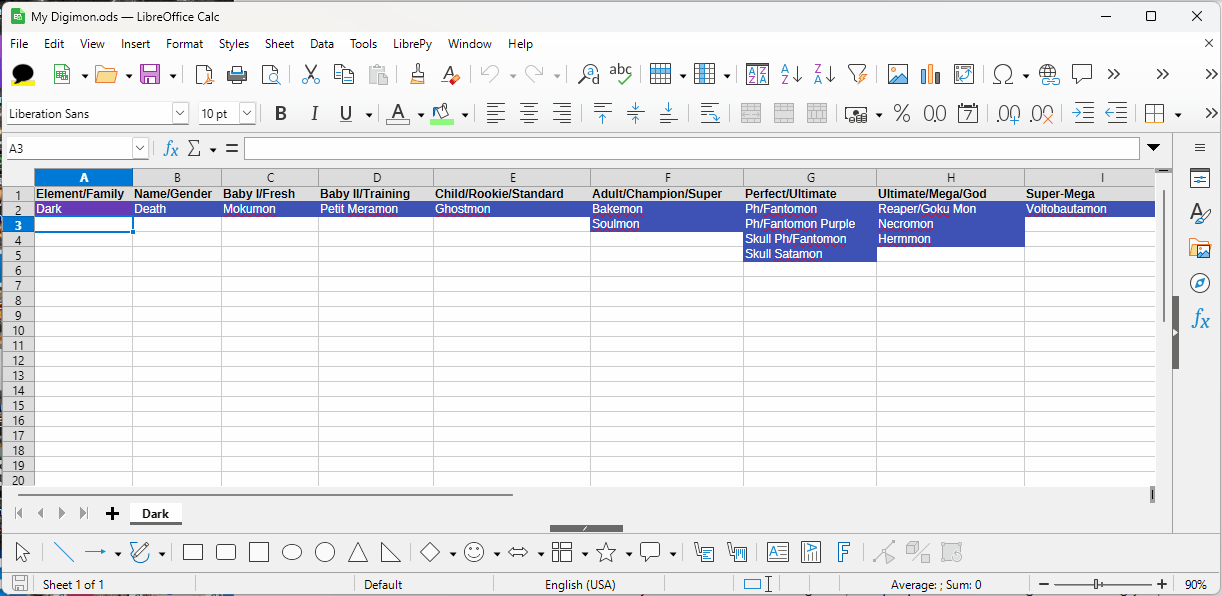Image resolution: width=1222 pixels, height=596 pixels.
Task: Select the Ellipse shape tool
Action: click(x=292, y=552)
